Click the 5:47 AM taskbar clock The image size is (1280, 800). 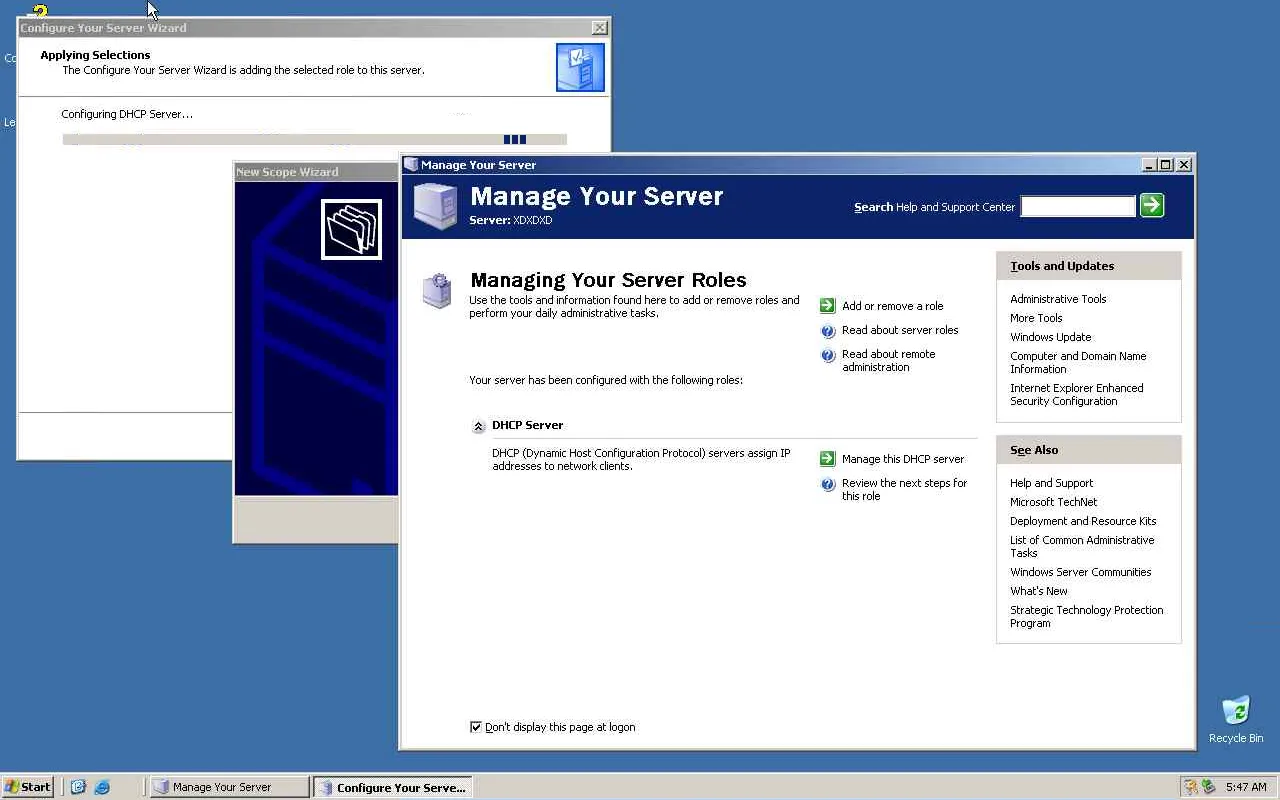tap(1246, 787)
